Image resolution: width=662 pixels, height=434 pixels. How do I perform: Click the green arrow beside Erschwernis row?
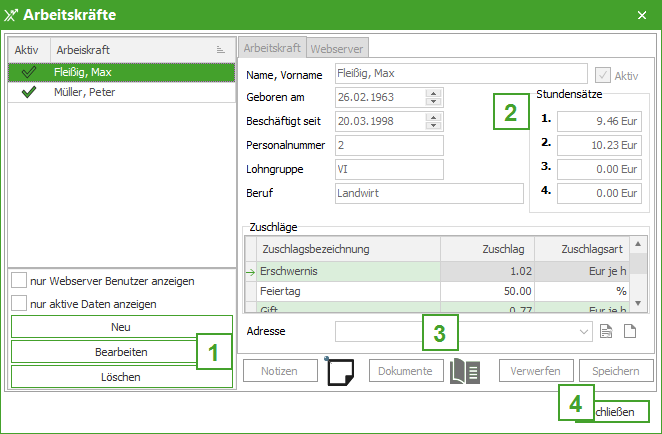250,272
